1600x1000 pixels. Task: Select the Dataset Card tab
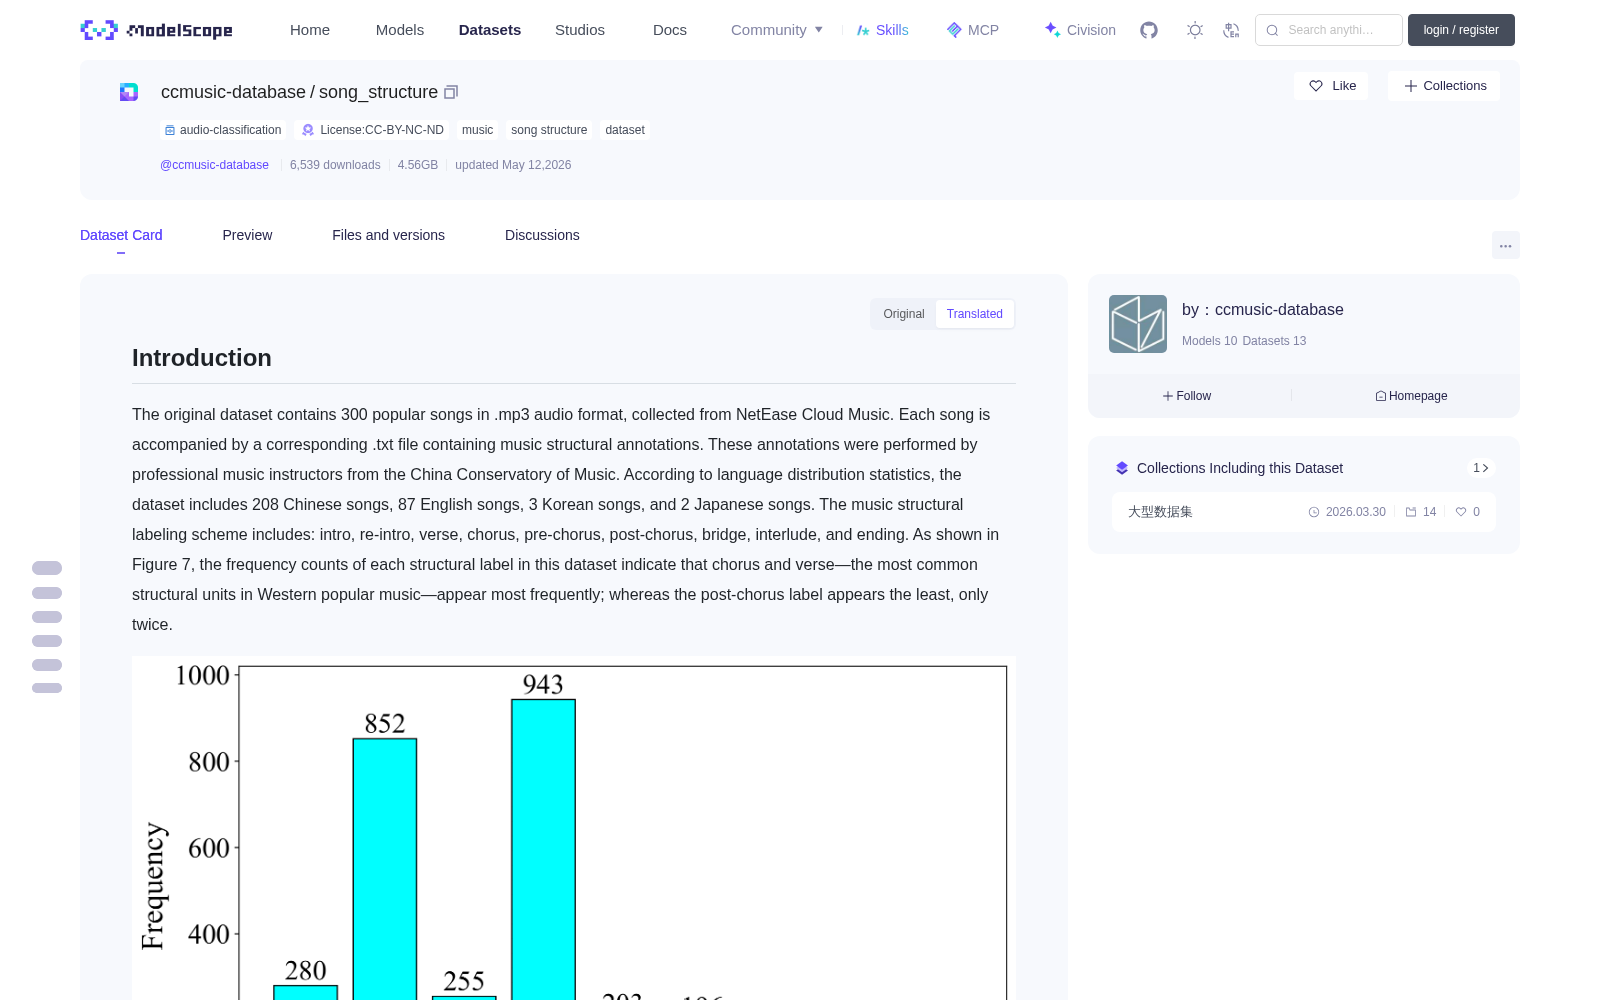point(121,235)
